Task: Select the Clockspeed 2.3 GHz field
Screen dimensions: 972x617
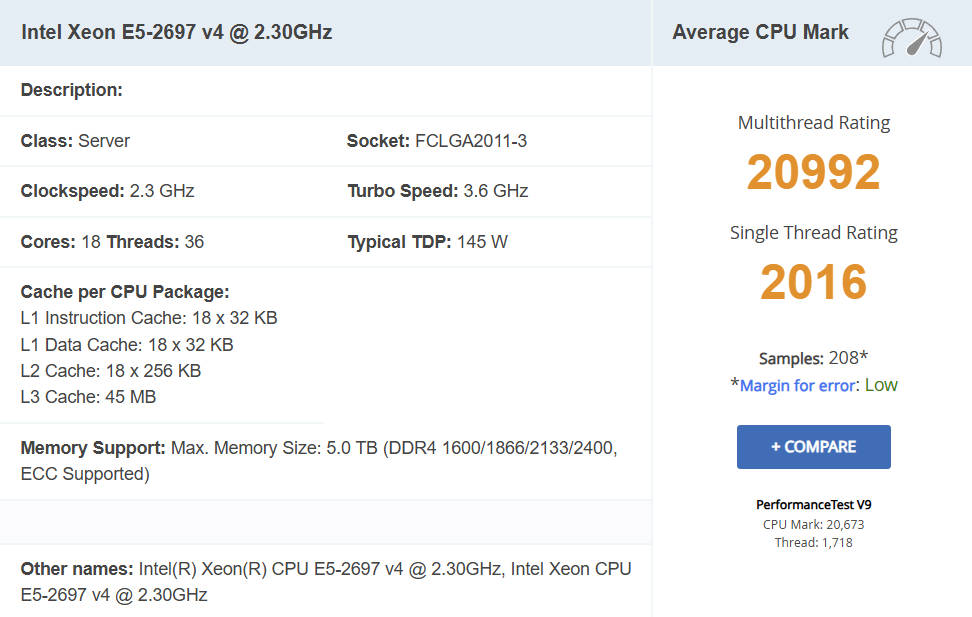Action: point(107,191)
